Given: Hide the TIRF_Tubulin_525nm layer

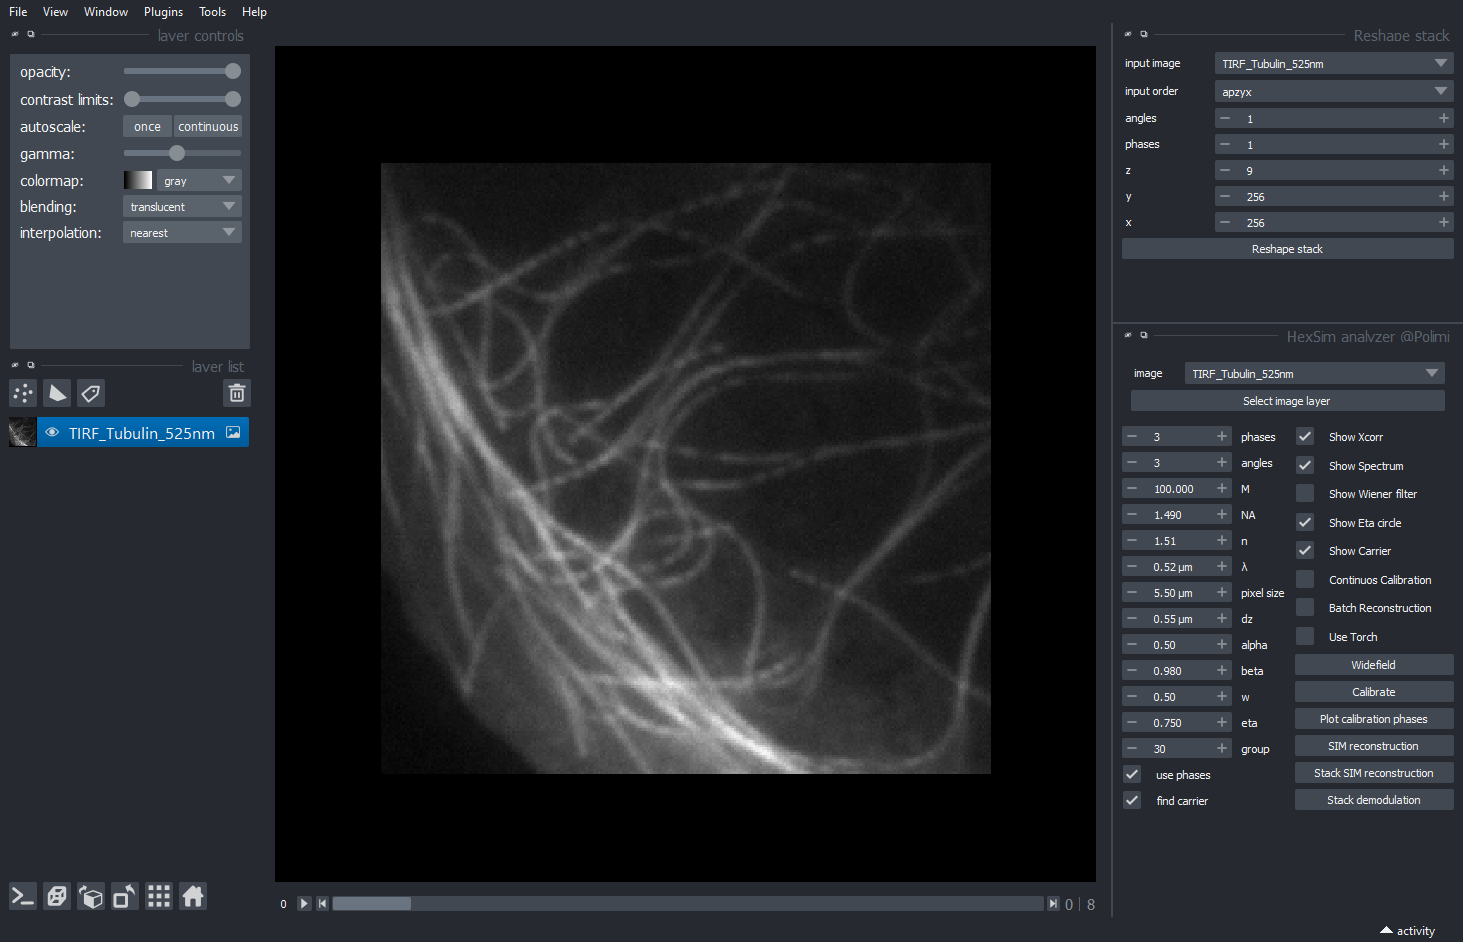Looking at the screenshot, I should [52, 433].
